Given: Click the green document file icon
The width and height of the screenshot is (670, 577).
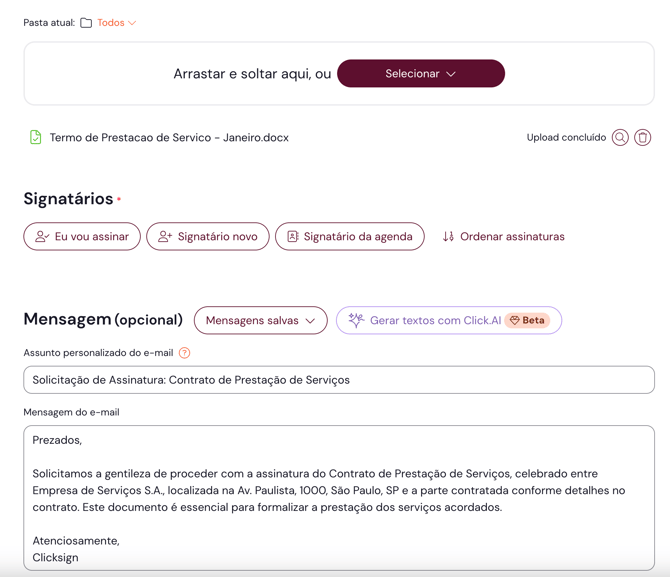Looking at the screenshot, I should (x=36, y=138).
